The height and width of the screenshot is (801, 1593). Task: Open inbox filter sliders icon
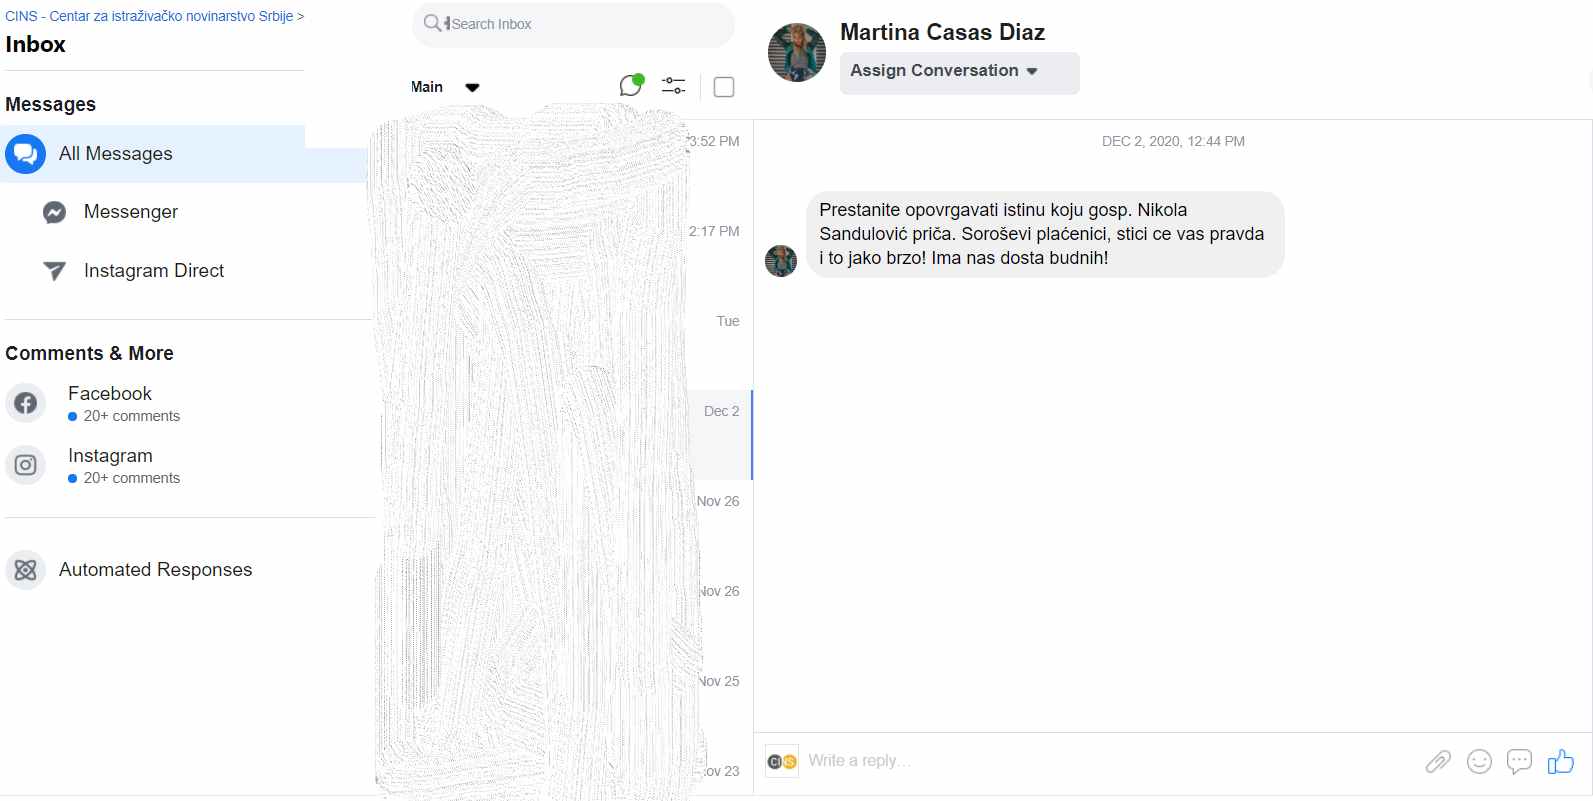point(674,86)
